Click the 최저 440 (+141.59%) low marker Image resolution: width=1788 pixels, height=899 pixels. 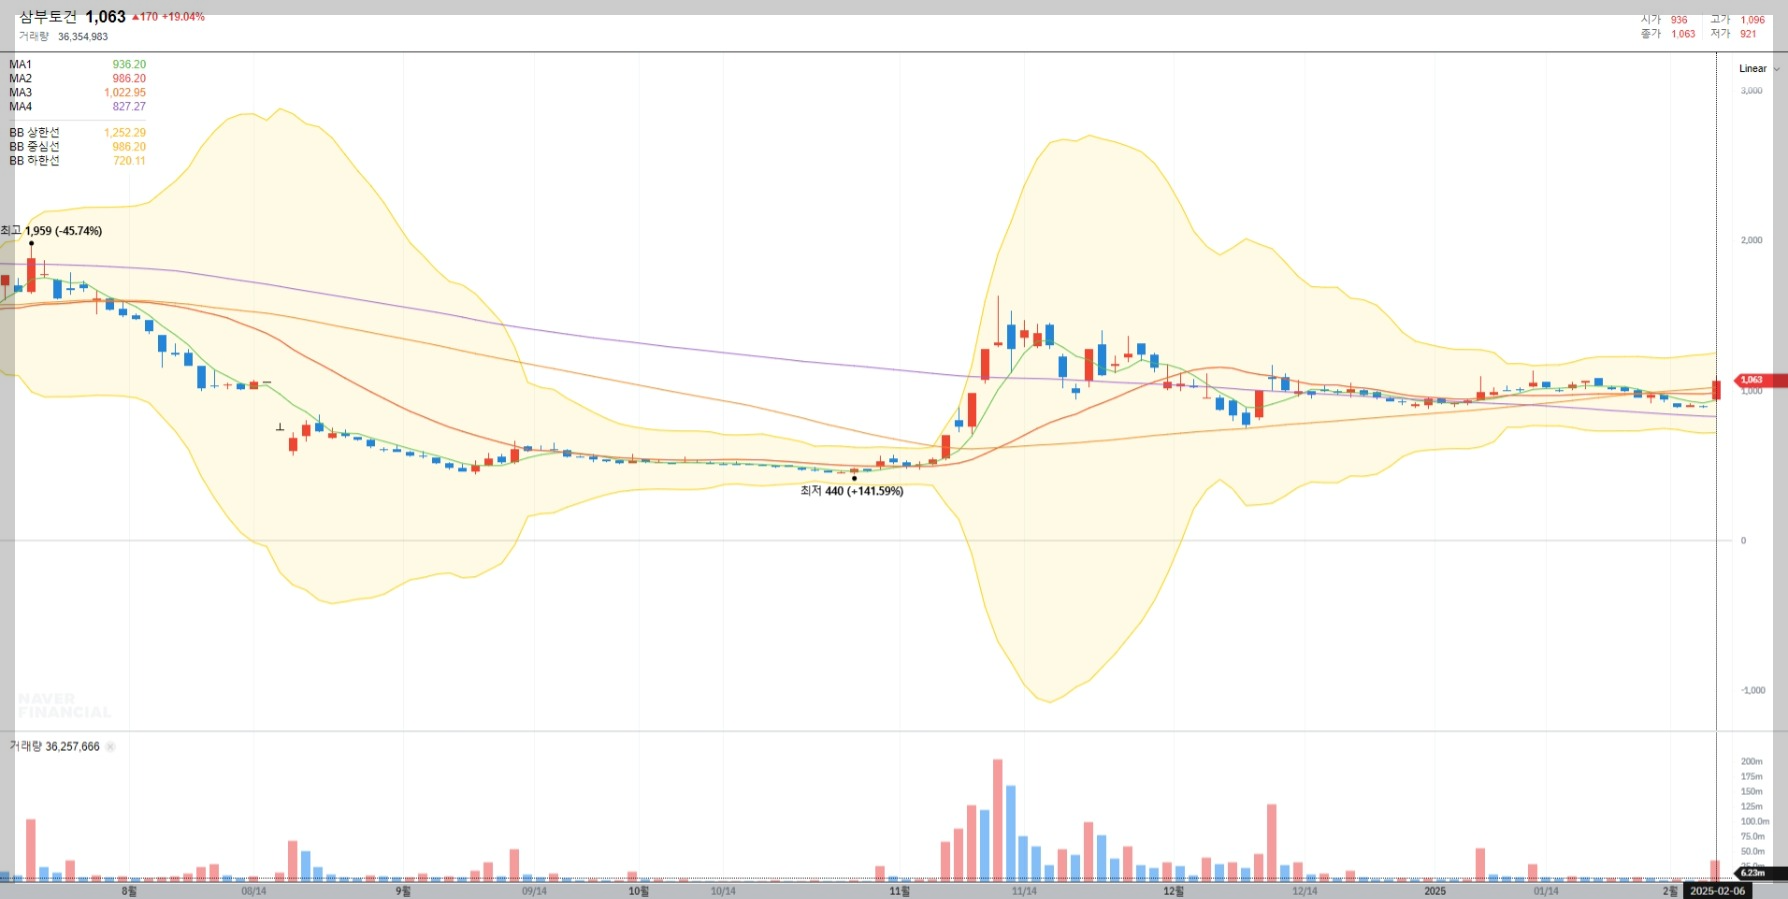click(851, 491)
